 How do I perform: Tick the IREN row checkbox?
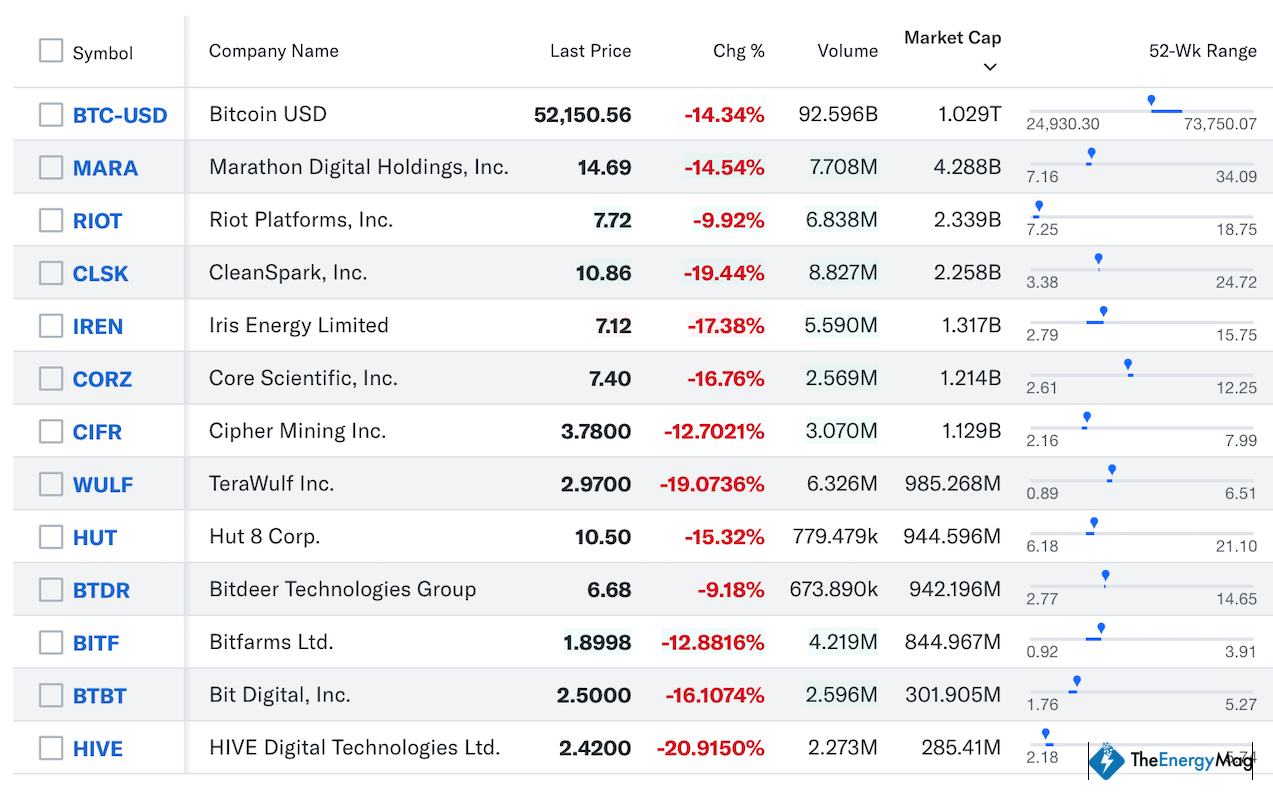[51, 325]
